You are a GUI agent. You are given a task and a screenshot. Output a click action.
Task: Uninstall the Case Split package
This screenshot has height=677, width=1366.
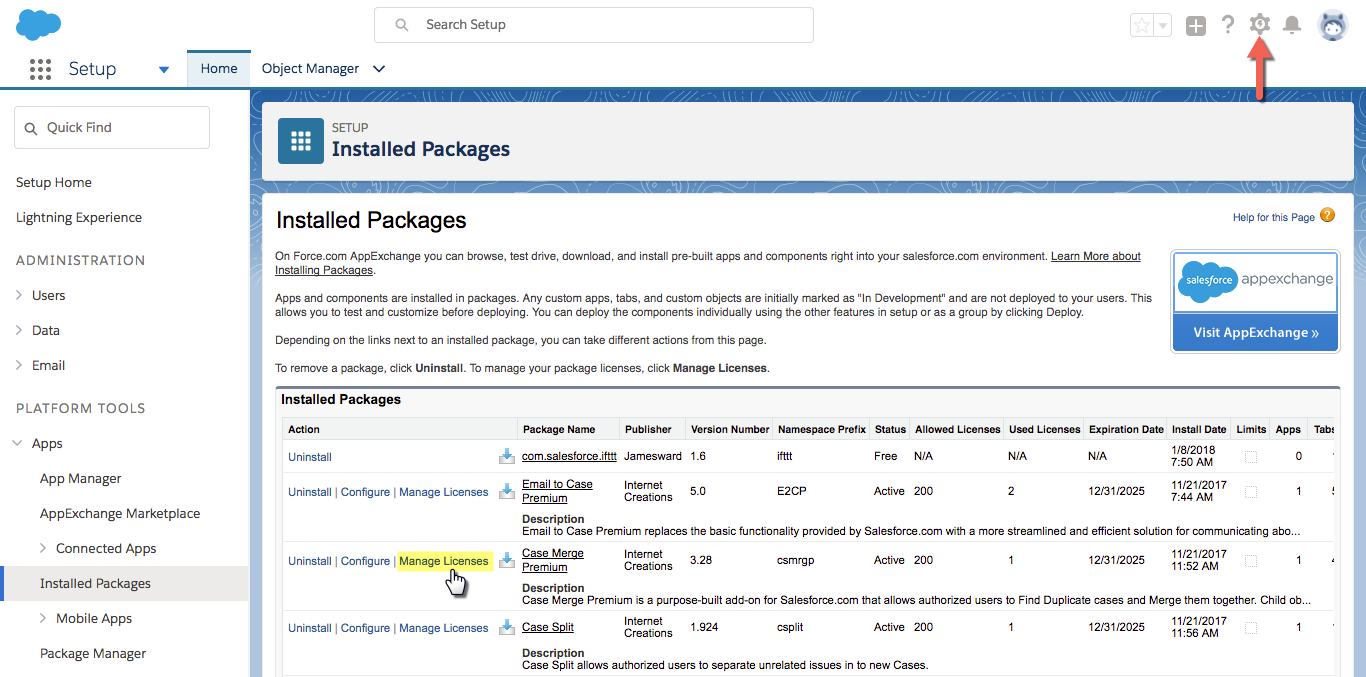310,627
